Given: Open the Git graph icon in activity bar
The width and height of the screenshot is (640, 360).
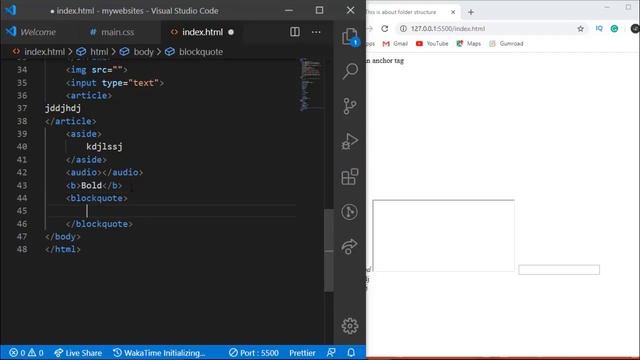Looking at the screenshot, I should coord(350,212).
